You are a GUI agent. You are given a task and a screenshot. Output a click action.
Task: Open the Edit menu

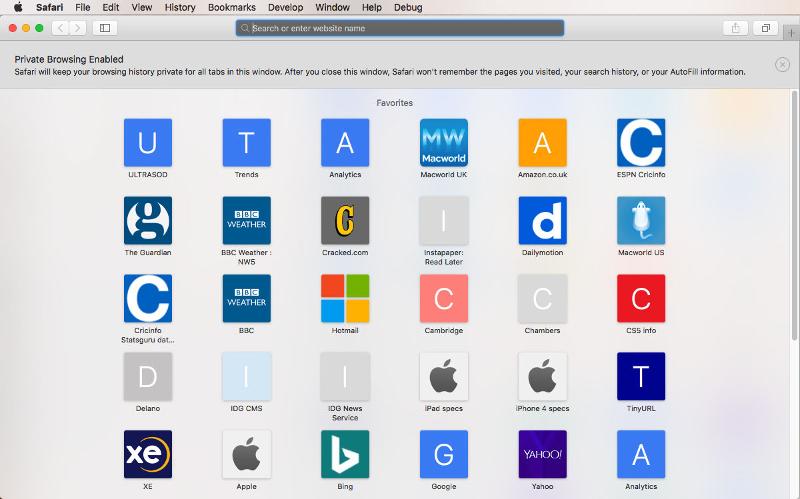[111, 7]
